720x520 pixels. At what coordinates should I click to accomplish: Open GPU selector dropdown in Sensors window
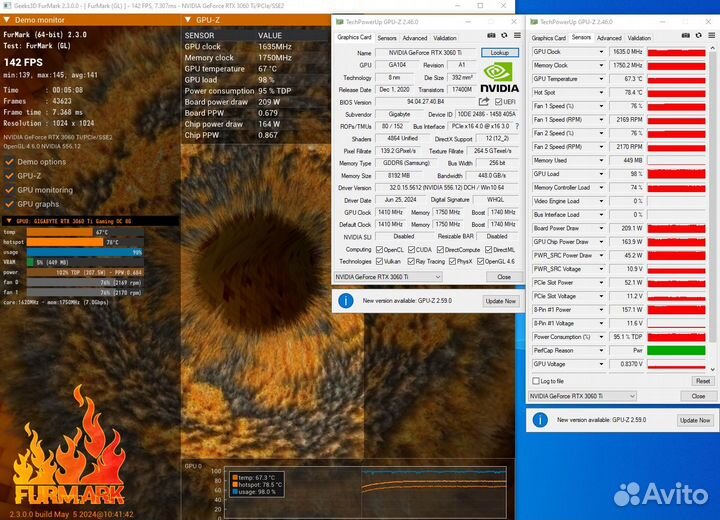(x=582, y=396)
